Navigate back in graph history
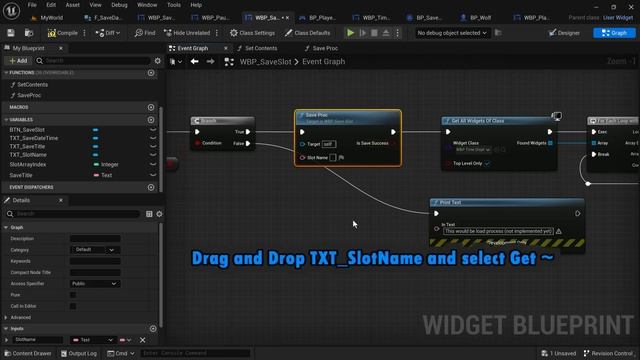 click(x=195, y=62)
